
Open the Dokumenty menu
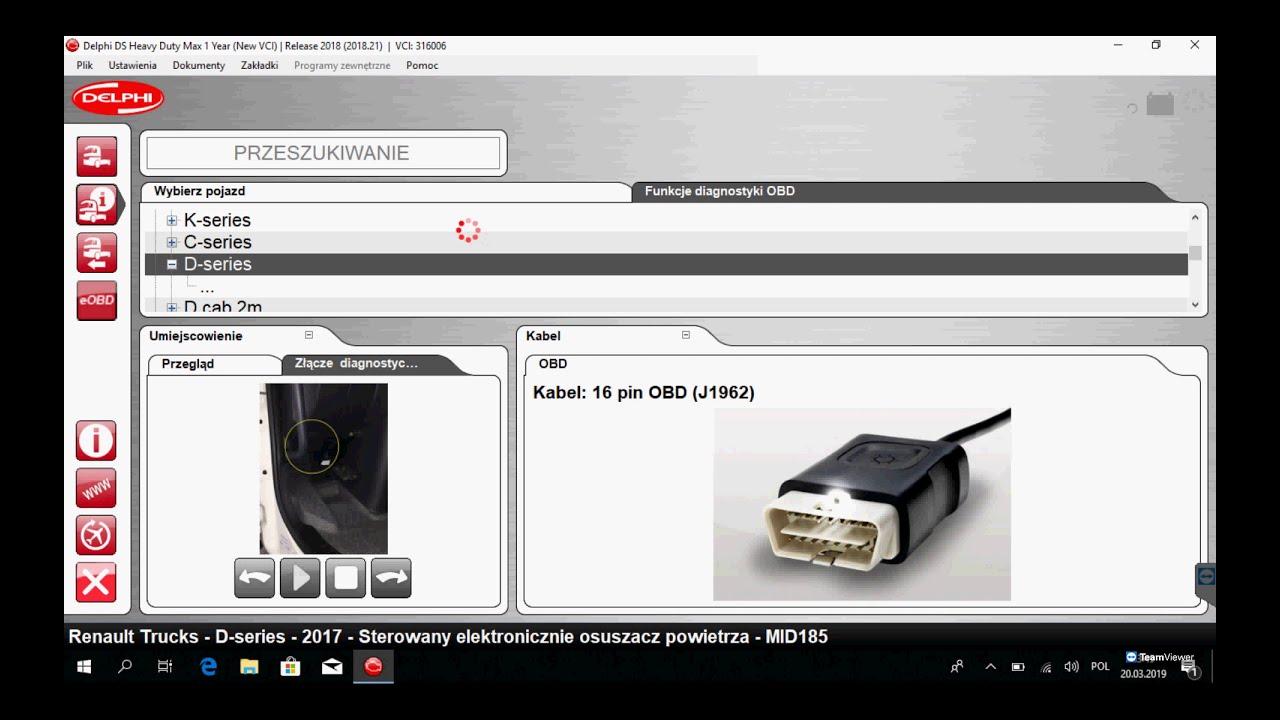199,65
